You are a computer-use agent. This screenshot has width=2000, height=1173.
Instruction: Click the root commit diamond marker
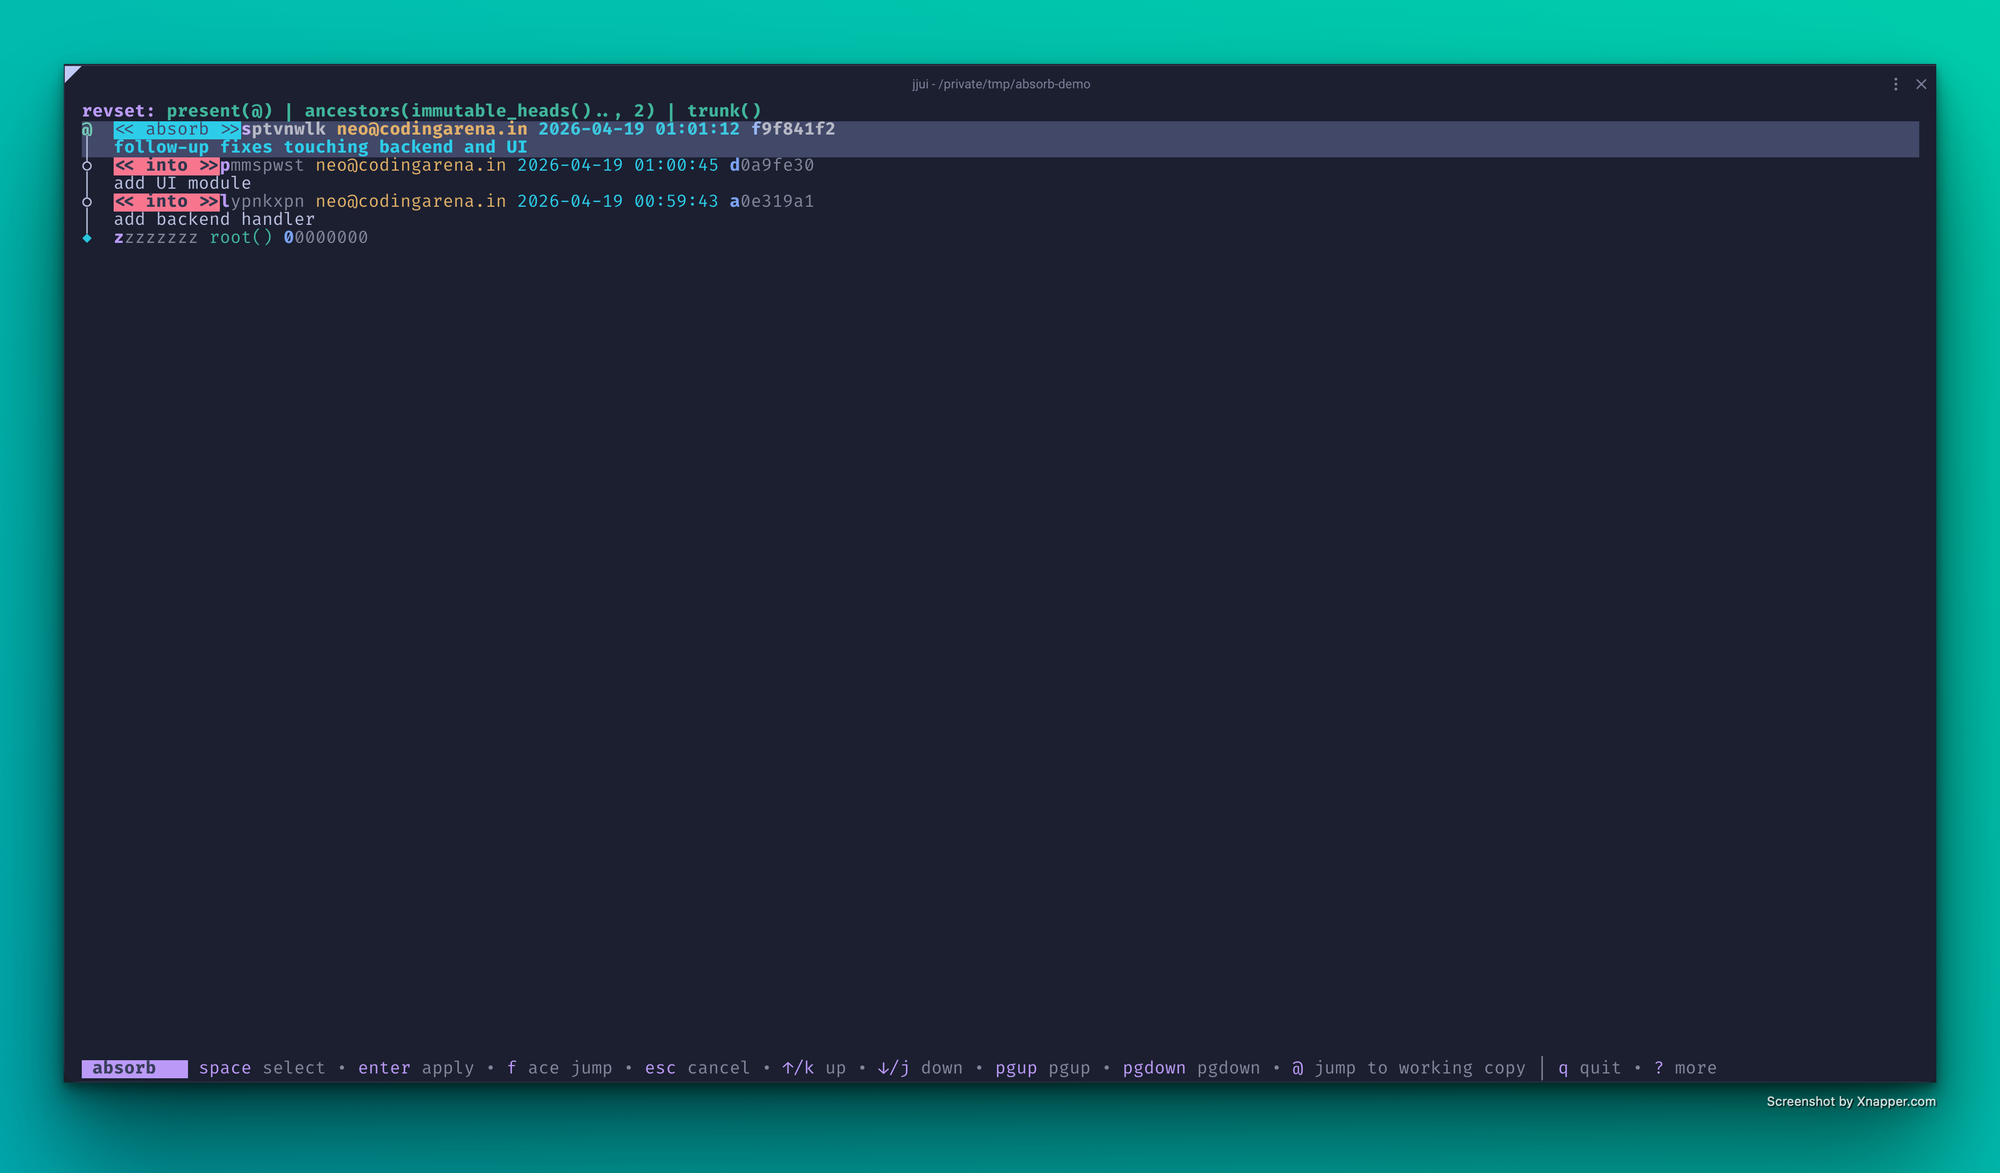[87, 238]
